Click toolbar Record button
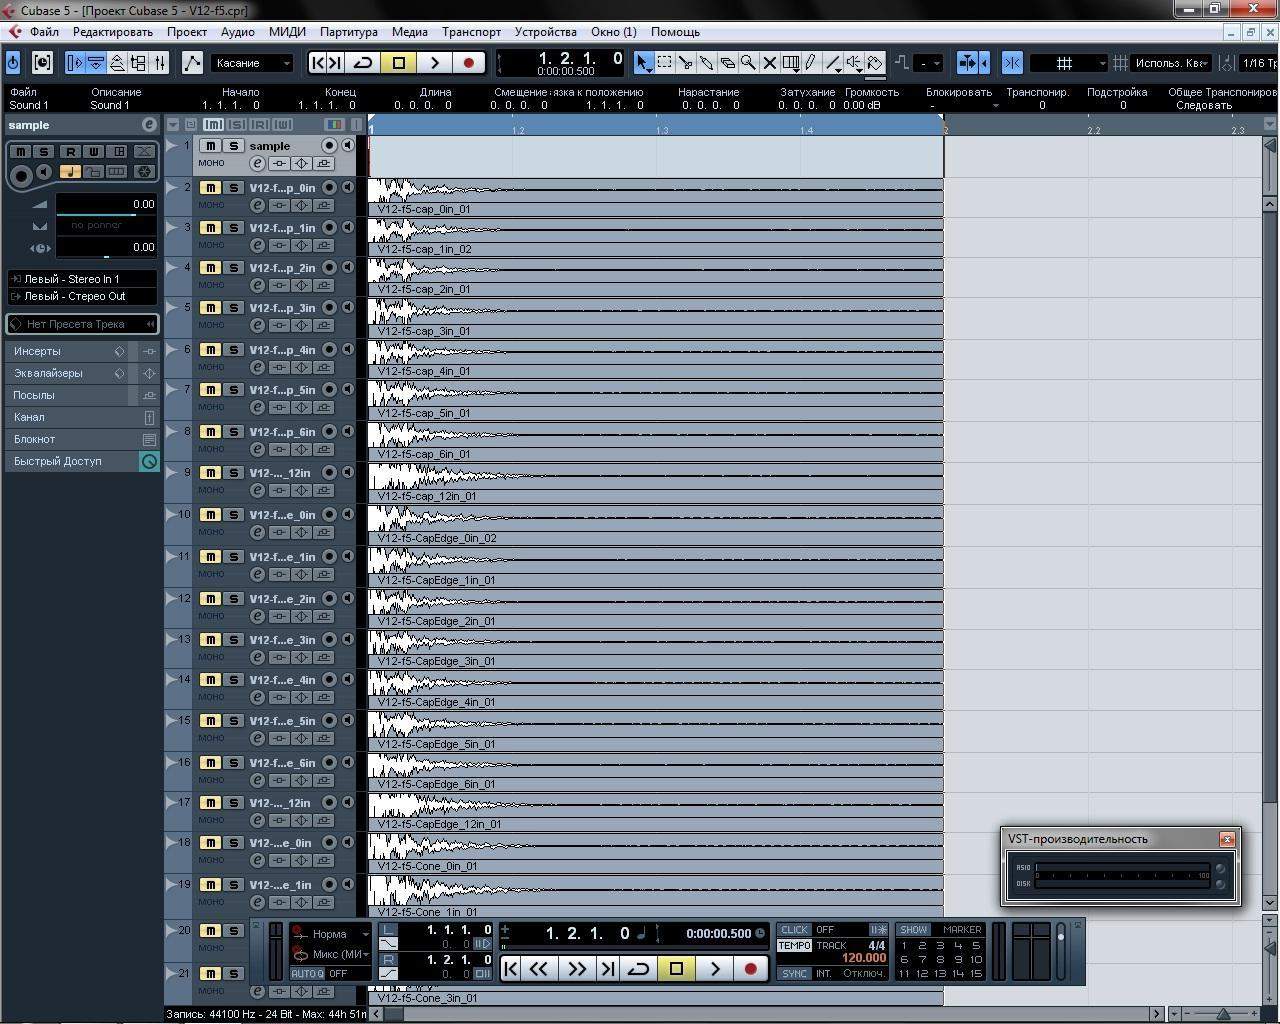The image size is (1280, 1024). click(468, 63)
